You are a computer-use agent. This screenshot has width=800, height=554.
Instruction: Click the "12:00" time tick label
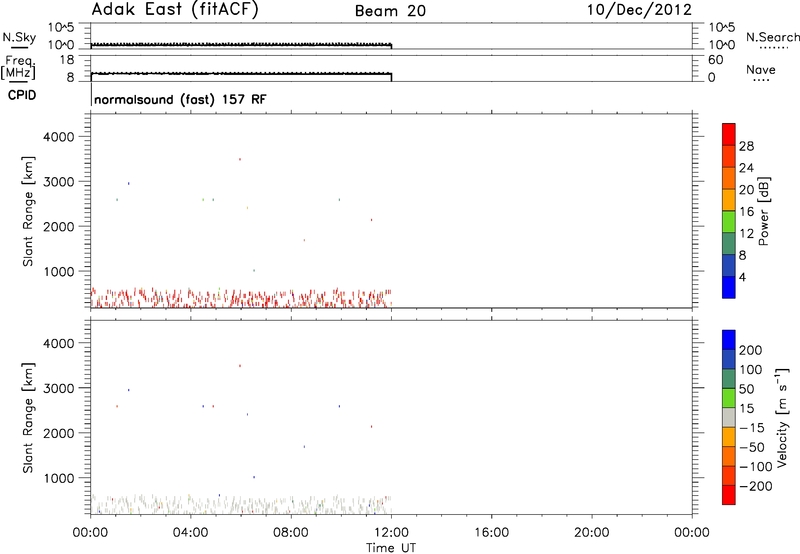tap(391, 533)
